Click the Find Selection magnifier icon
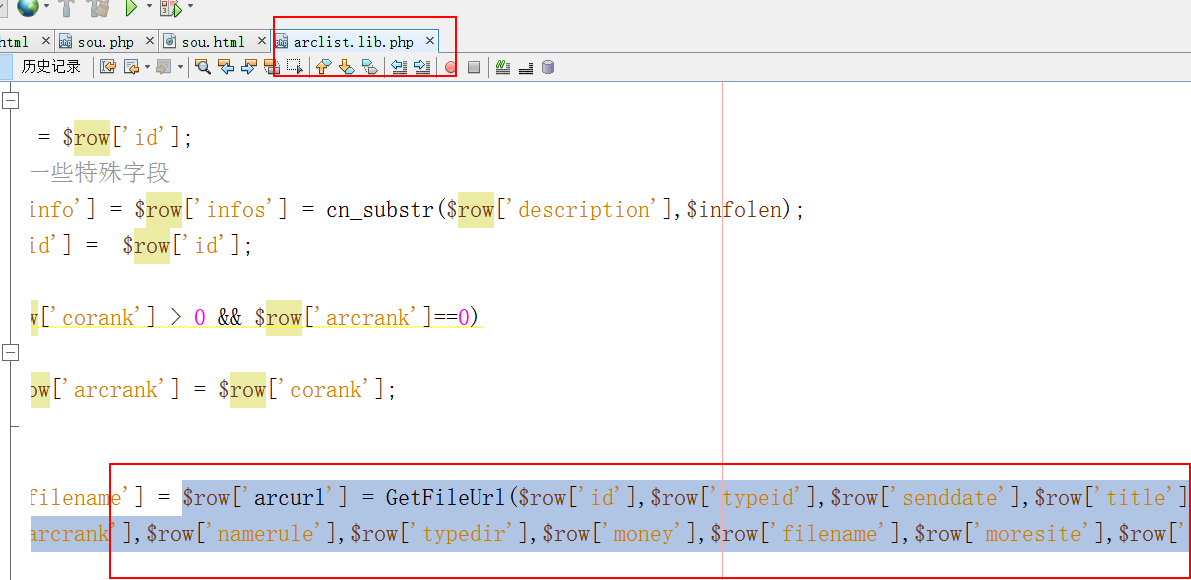The width and height of the screenshot is (1191, 580). point(203,67)
